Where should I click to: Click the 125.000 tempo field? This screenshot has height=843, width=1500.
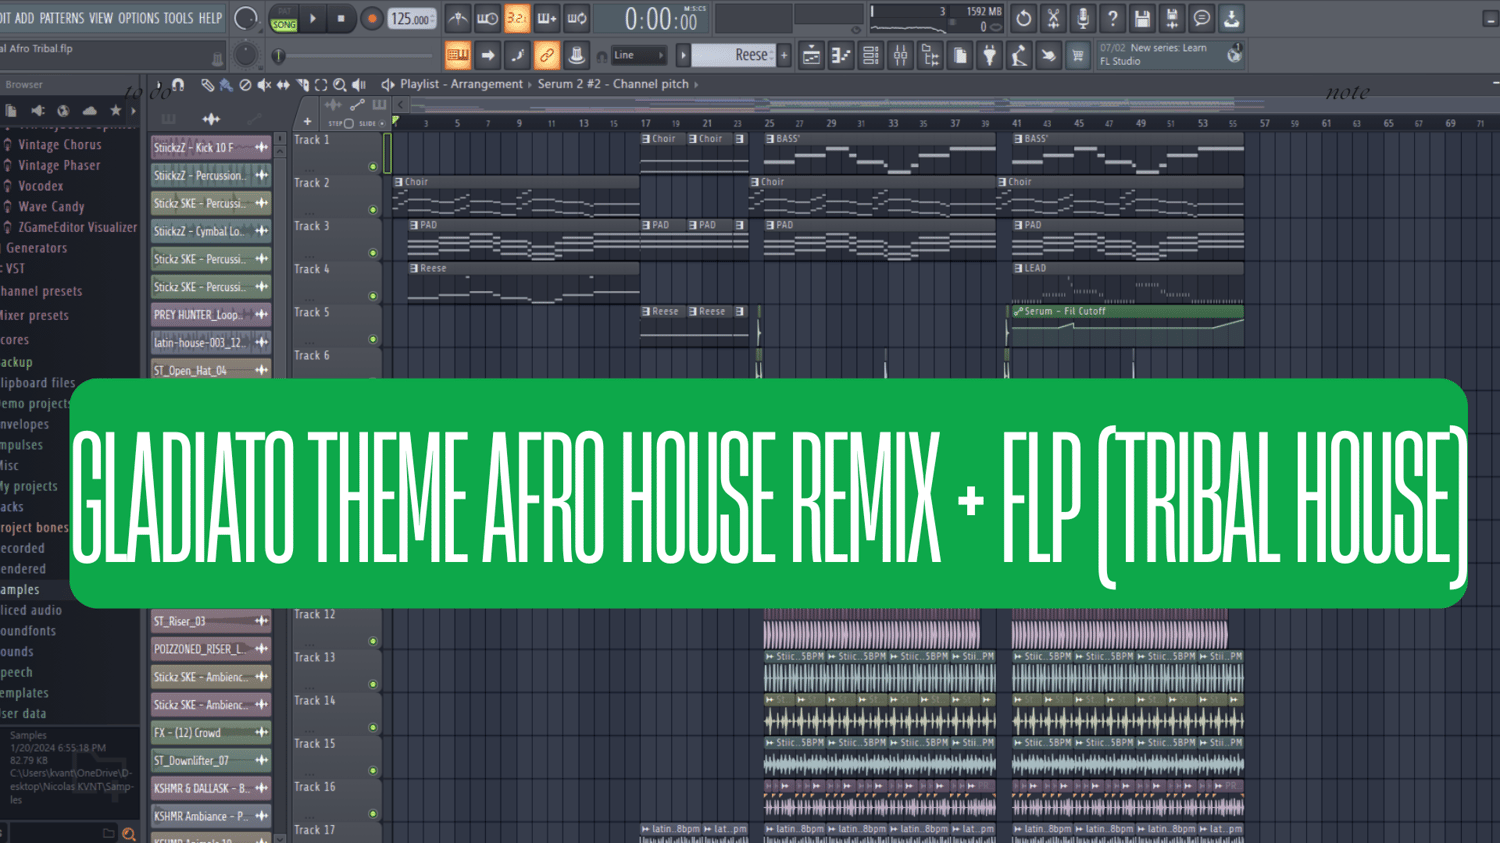[x=412, y=19]
